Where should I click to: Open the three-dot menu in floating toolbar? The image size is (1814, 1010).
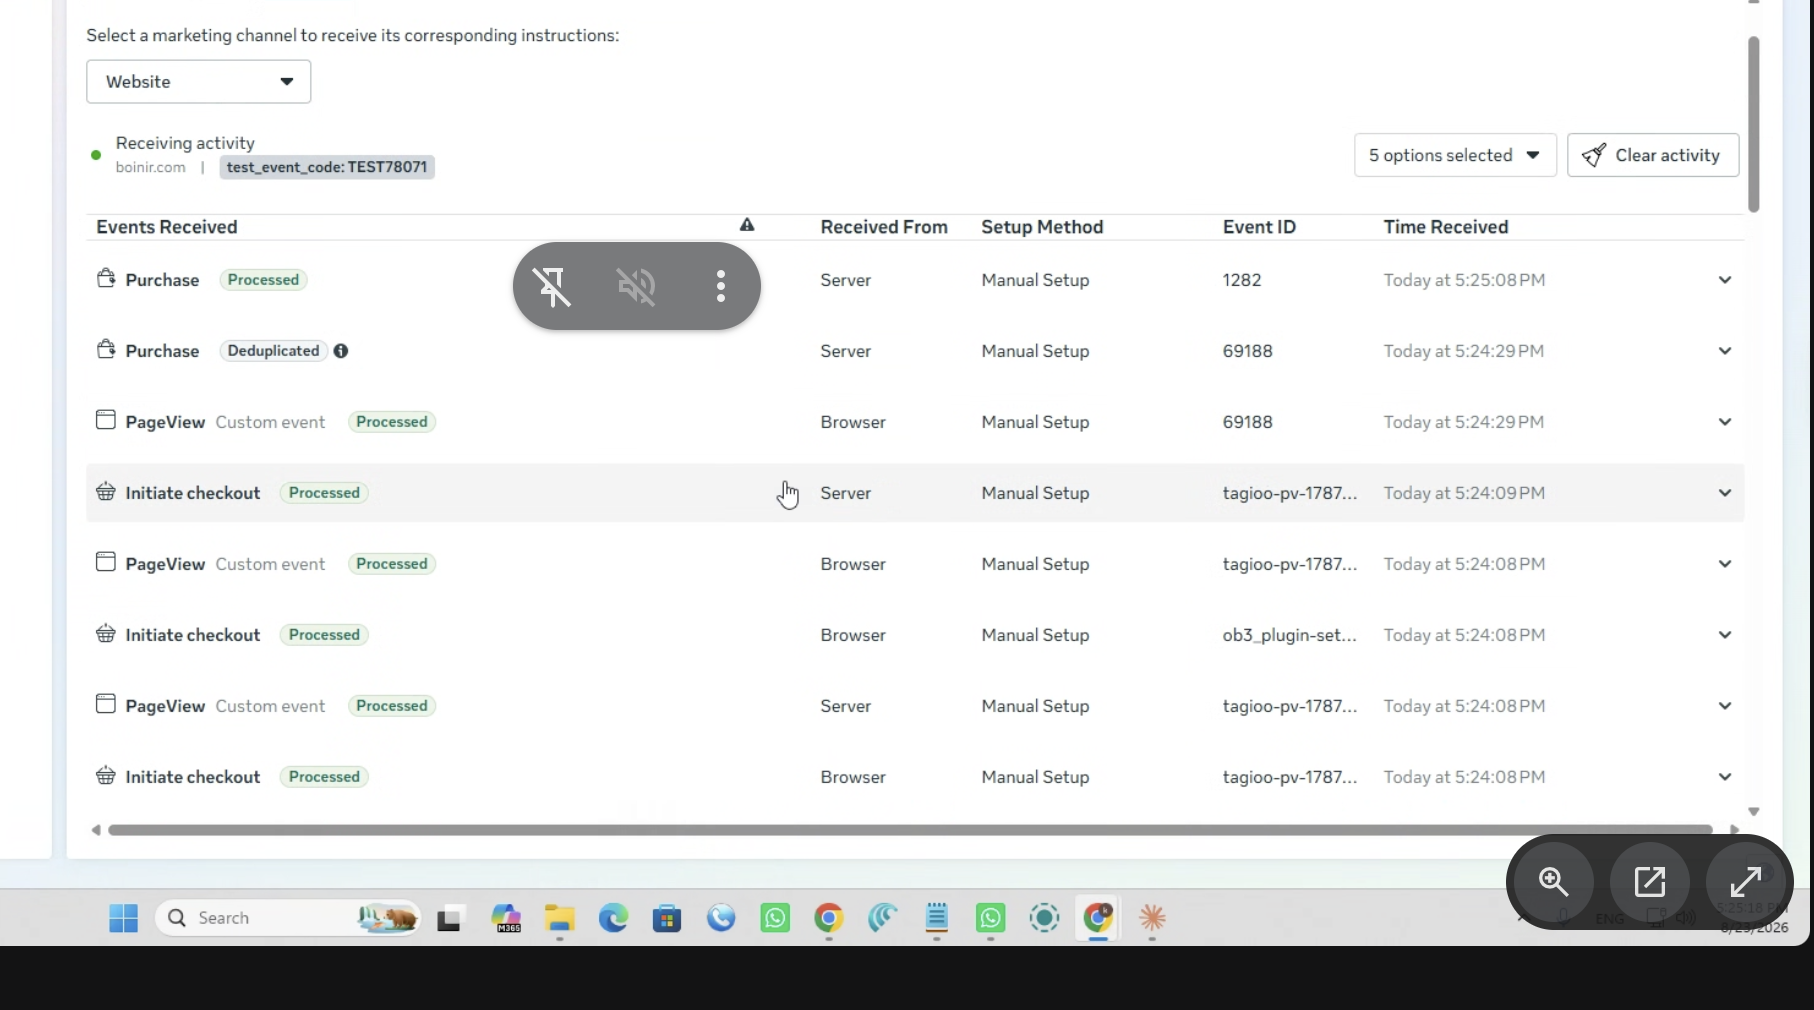[x=721, y=287]
